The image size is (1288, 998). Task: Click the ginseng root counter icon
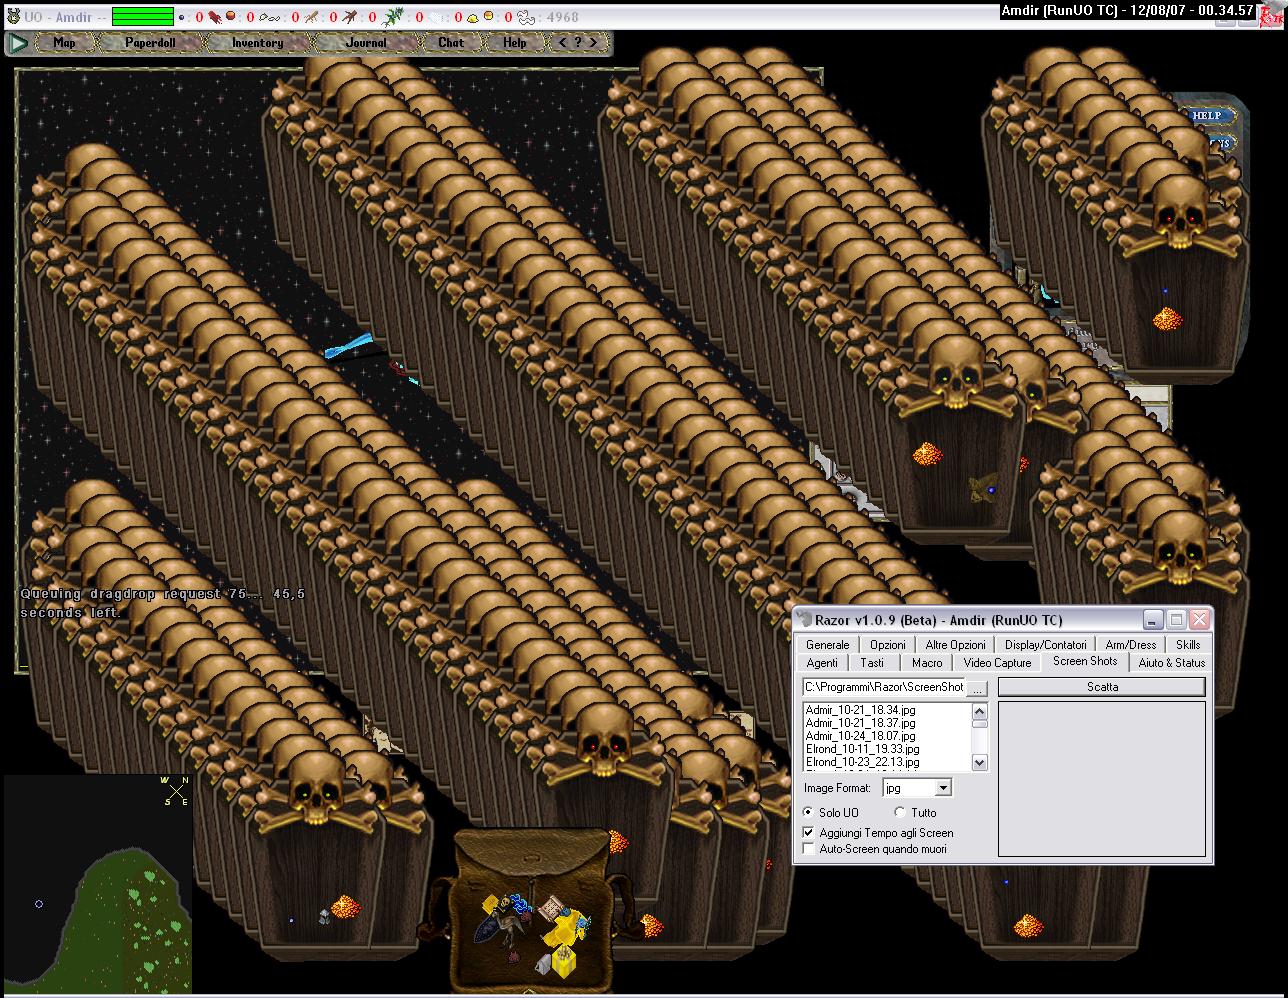coord(312,17)
